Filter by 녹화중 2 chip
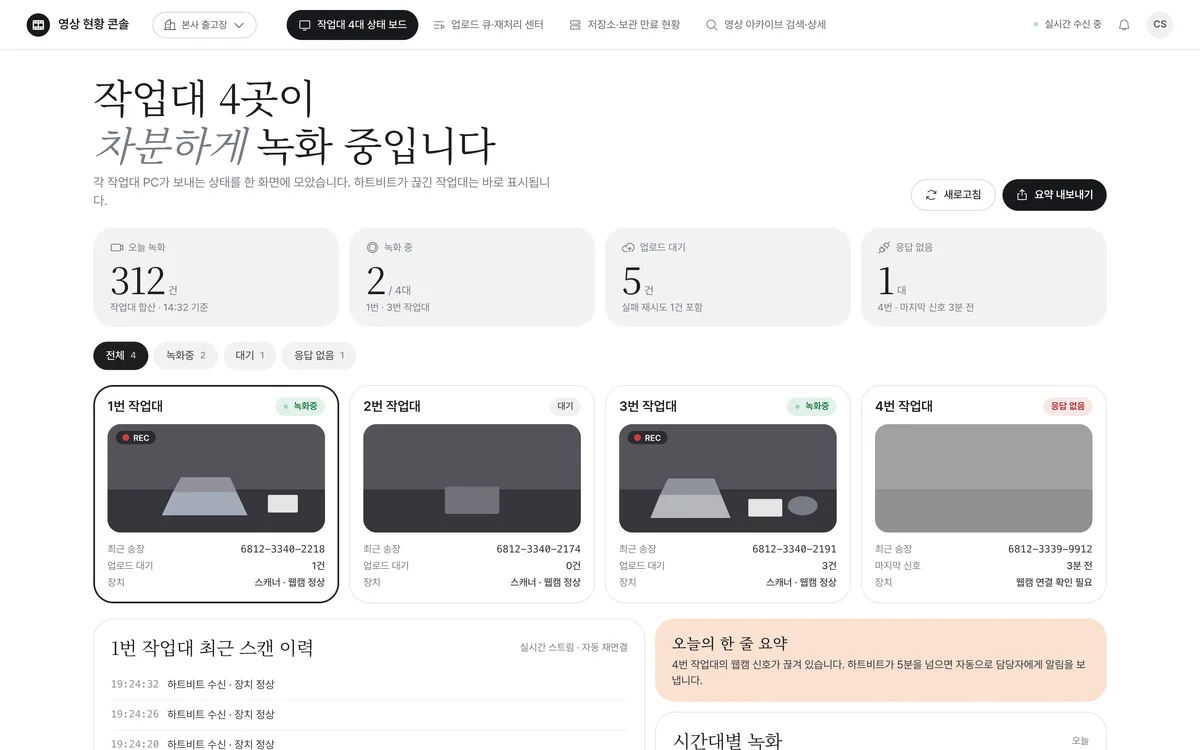Screen dimensions: 1200x750 point(185,355)
